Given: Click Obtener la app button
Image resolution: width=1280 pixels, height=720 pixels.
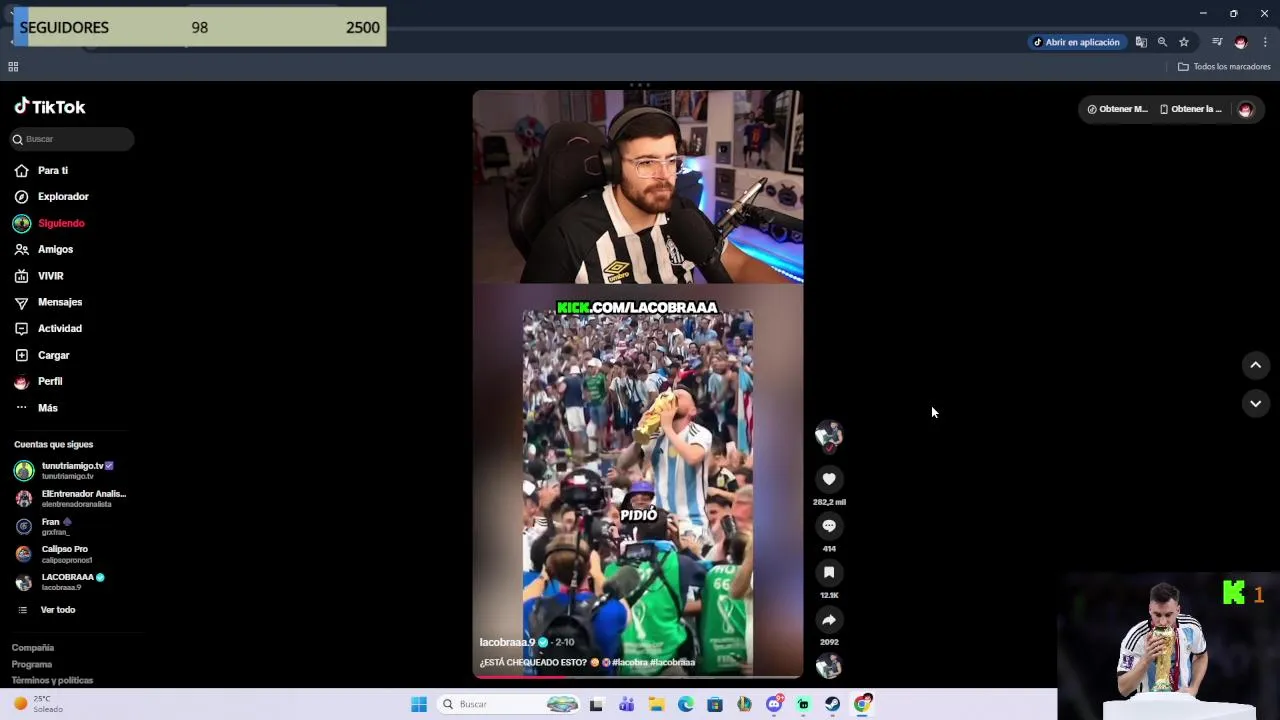Looking at the screenshot, I should (x=1191, y=109).
